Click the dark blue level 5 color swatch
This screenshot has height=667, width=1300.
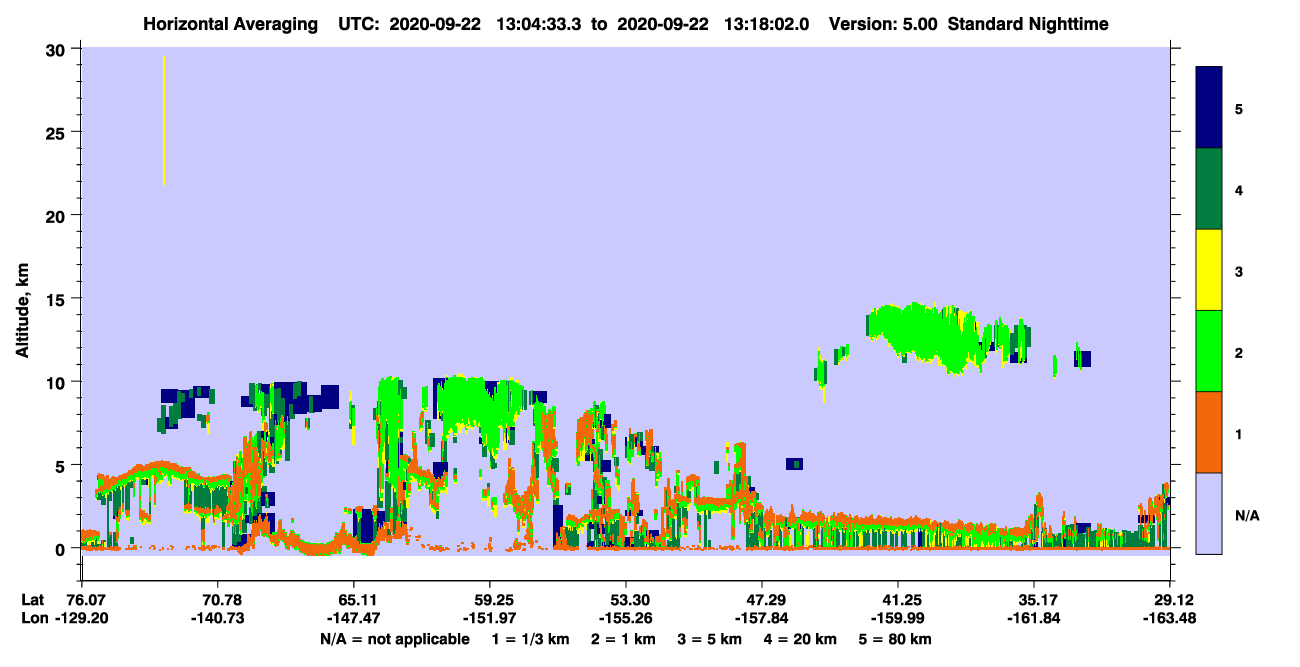point(1209,108)
